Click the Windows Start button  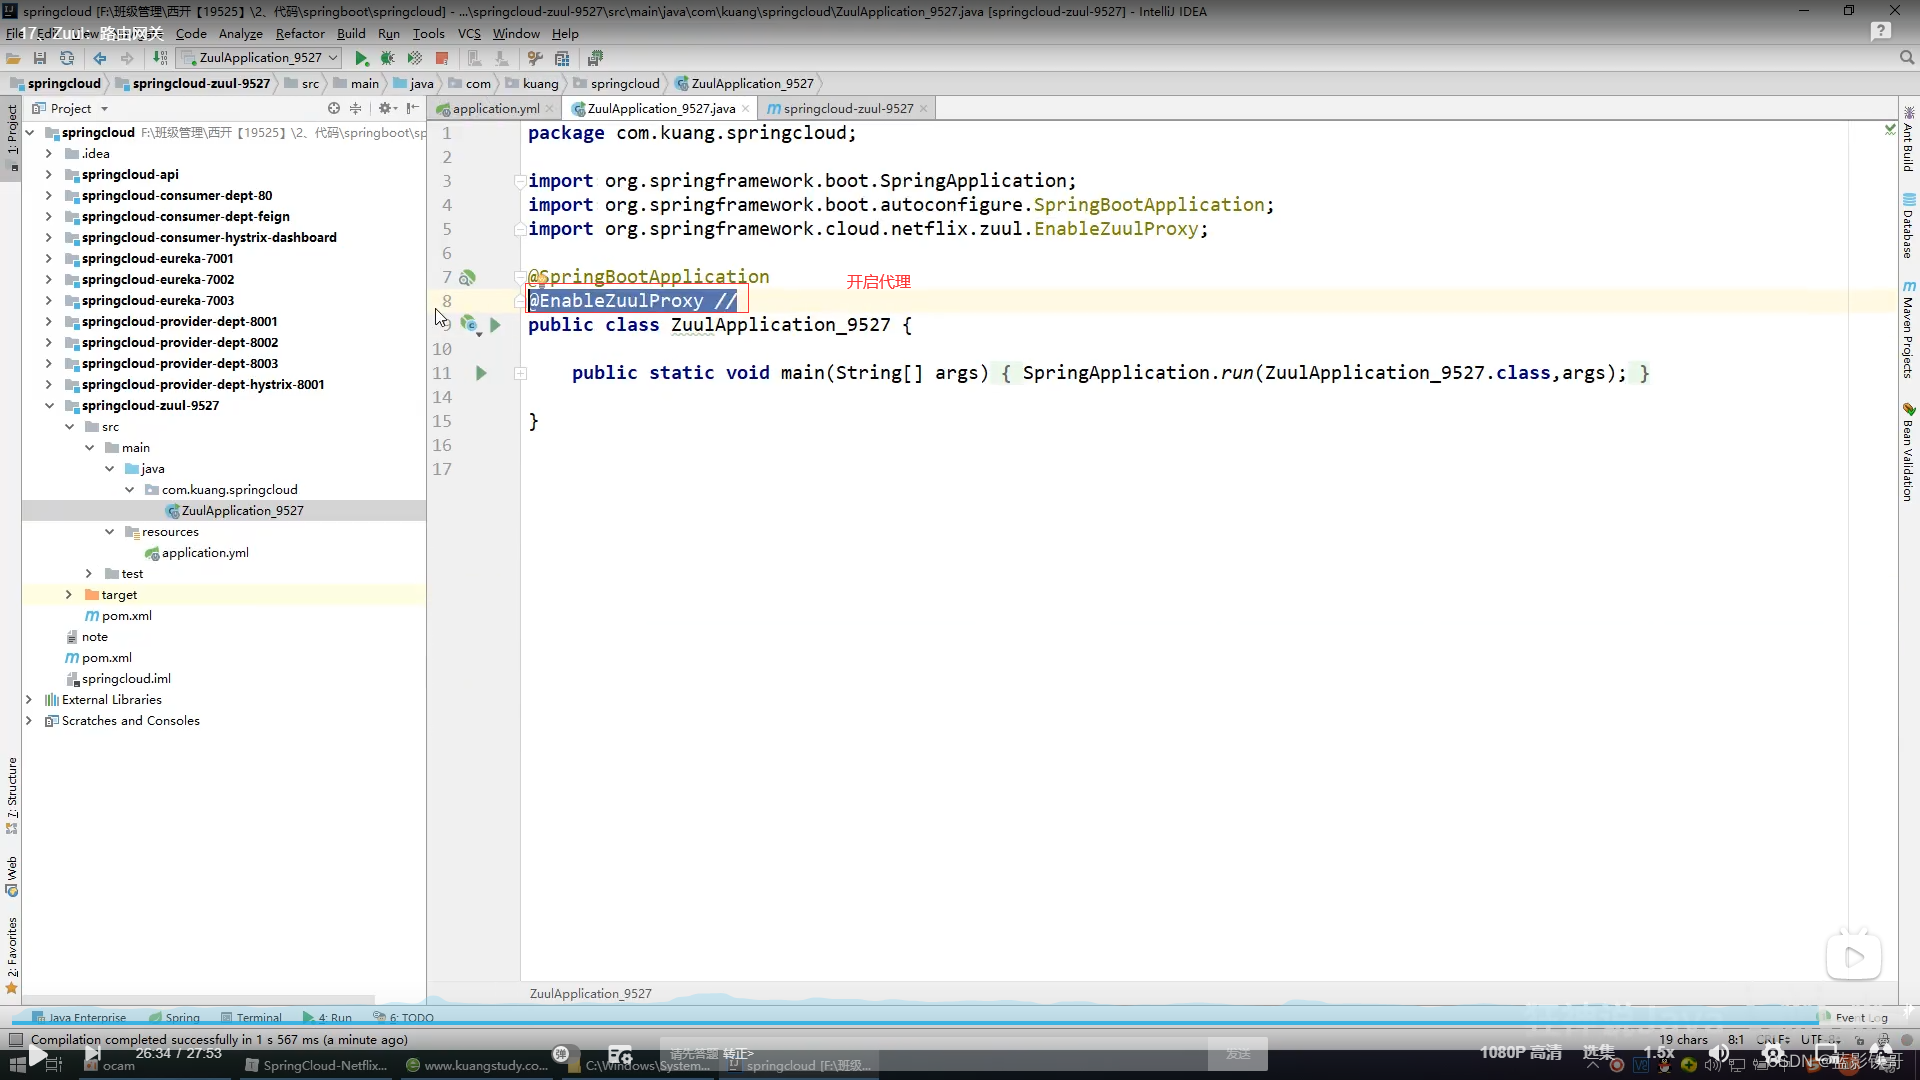[17, 1065]
